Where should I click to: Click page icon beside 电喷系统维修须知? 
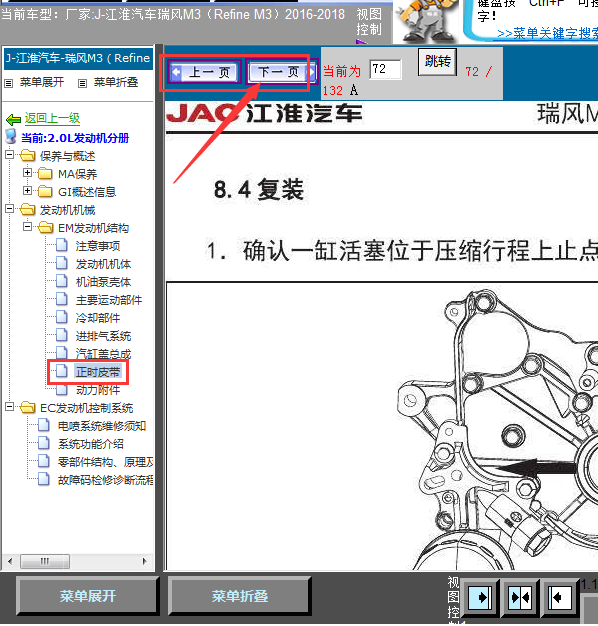click(44, 425)
